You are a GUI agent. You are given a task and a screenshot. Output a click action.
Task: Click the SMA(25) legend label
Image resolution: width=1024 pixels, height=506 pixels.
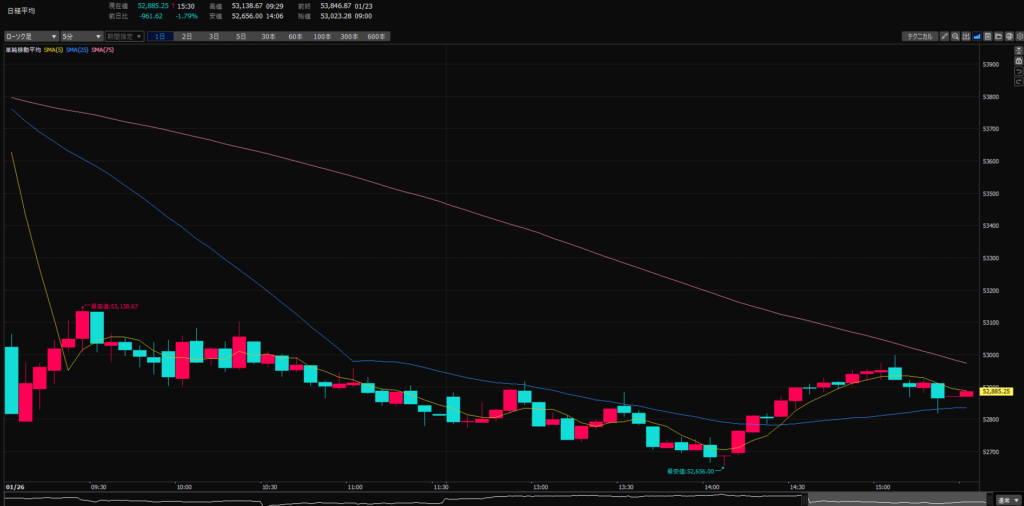77,50
